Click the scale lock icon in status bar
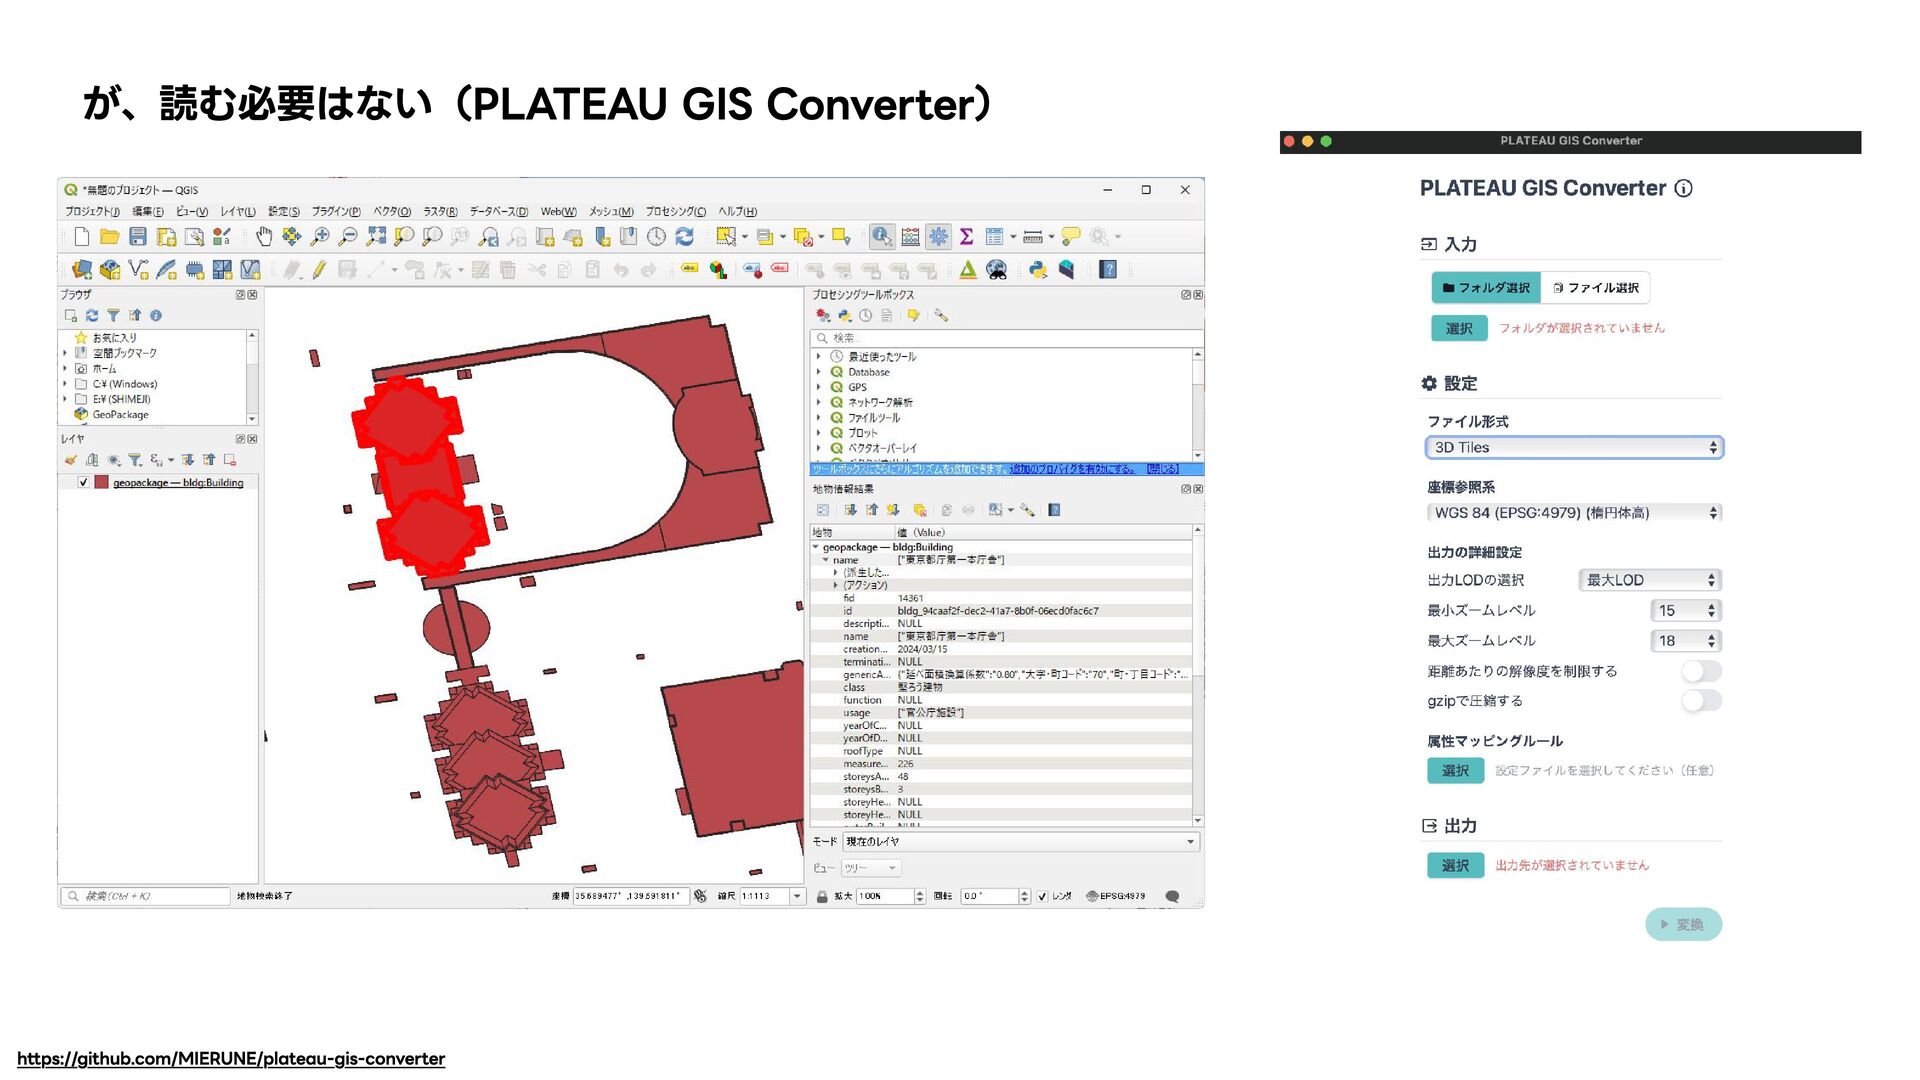1920x1080 pixels. point(822,897)
